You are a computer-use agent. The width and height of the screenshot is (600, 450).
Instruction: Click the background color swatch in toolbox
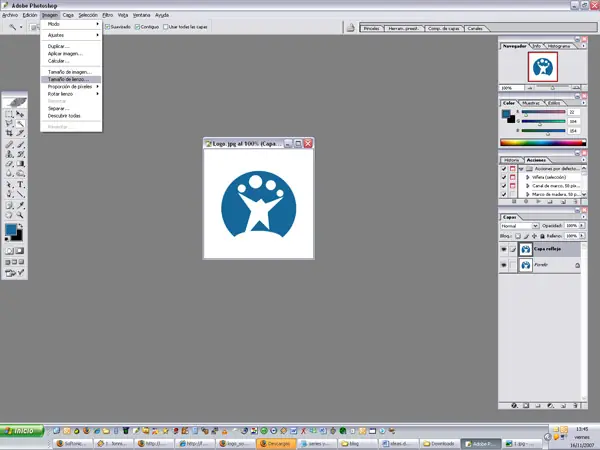pos(18,236)
